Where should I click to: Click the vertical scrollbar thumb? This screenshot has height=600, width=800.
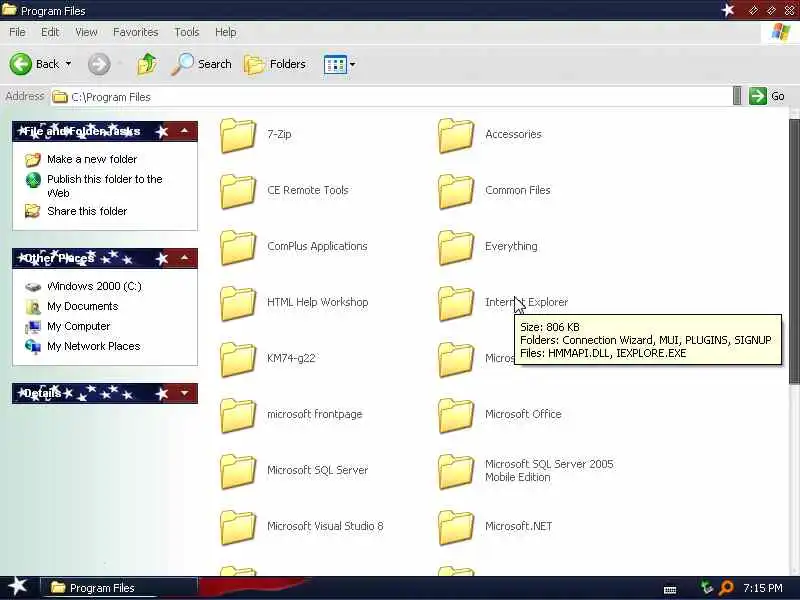point(794,251)
